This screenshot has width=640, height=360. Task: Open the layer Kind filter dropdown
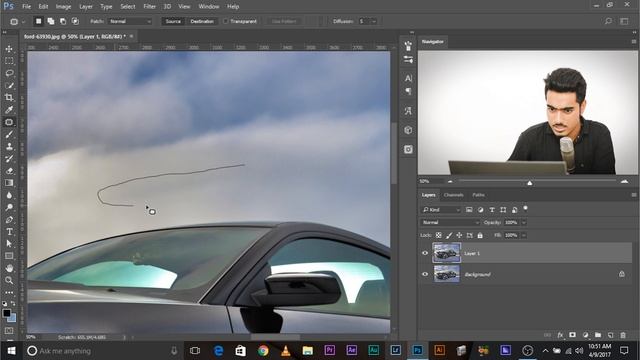tap(441, 210)
